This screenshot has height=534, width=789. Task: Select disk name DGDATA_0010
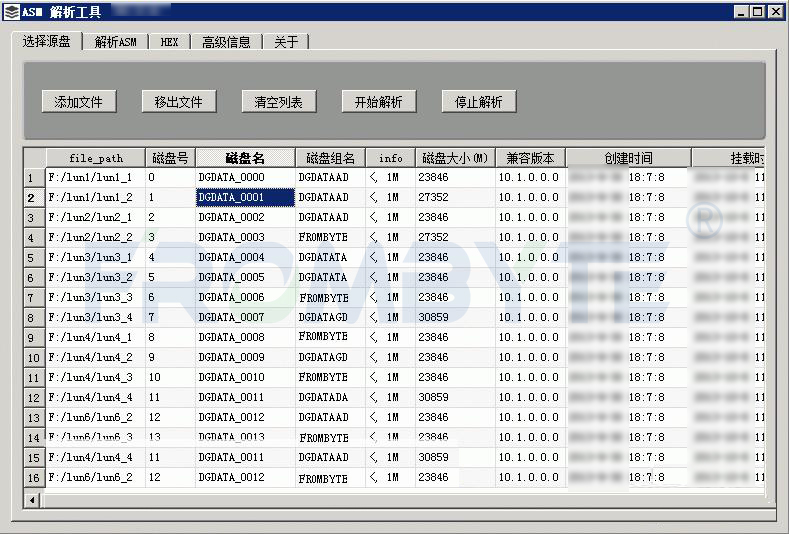[x=245, y=377]
